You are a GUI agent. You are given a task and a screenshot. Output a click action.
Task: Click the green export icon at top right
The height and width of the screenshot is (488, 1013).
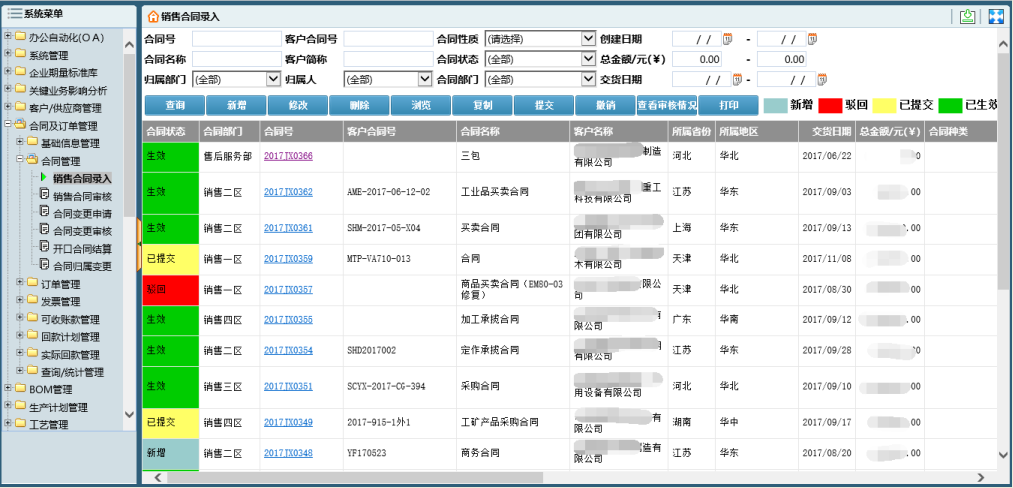(967, 16)
